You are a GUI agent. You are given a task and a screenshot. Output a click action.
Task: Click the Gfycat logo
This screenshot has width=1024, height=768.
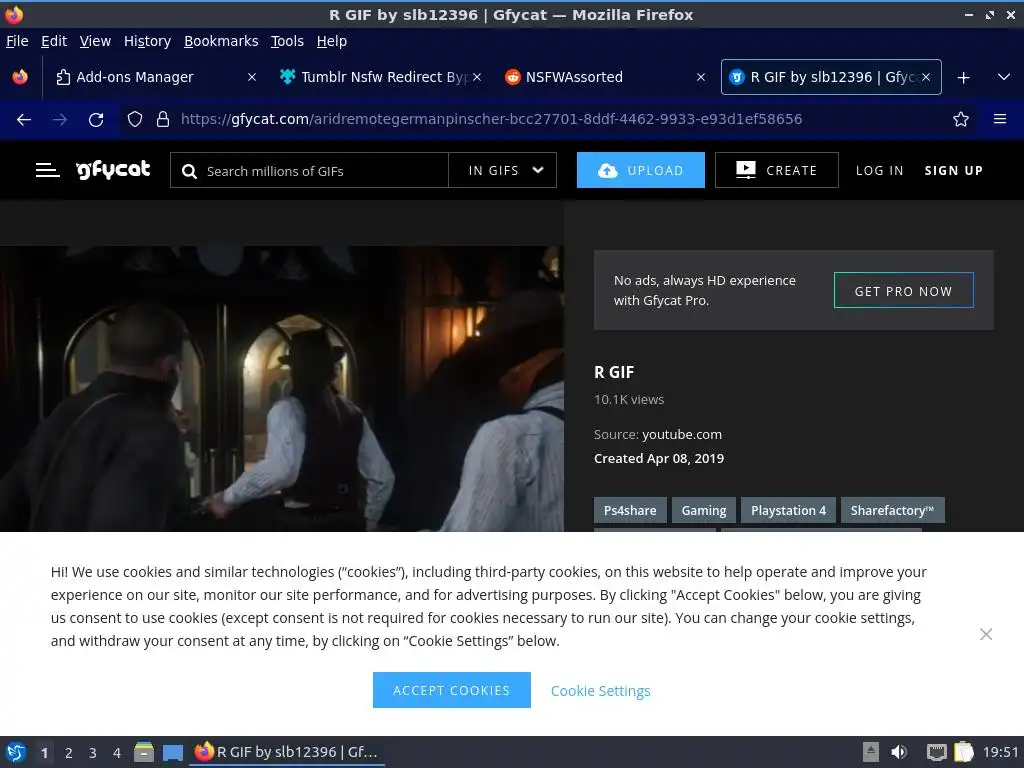point(113,170)
